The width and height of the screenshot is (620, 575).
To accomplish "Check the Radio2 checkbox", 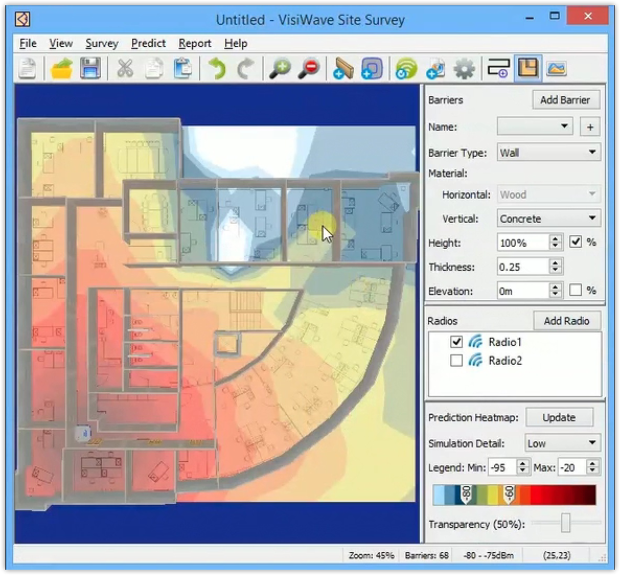I will [x=456, y=360].
